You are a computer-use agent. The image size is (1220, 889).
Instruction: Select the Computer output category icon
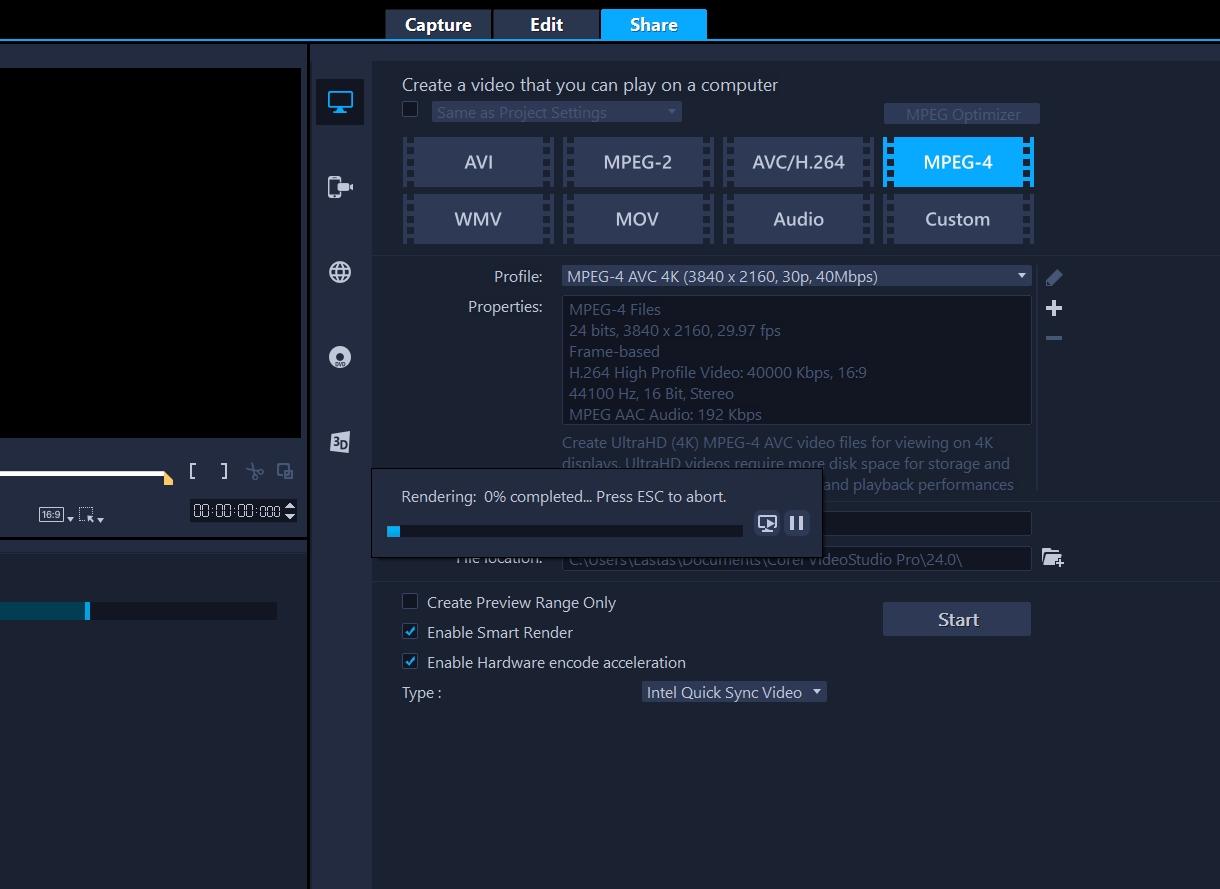coord(340,102)
